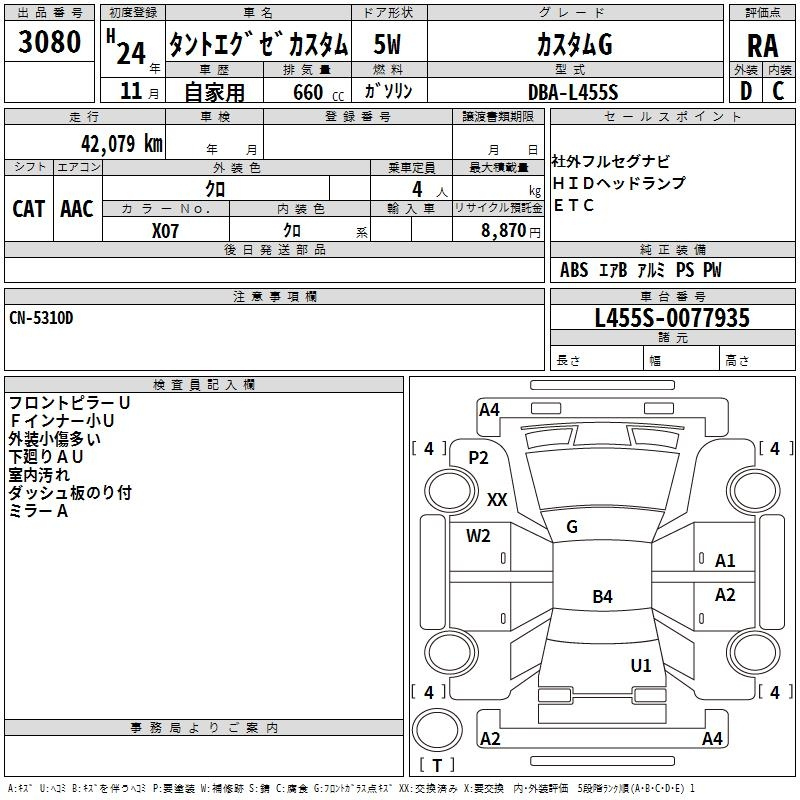This screenshot has width=800, height=800.
Task: Click damage mark U1 on diagram
Action: pyautogui.click(x=641, y=665)
